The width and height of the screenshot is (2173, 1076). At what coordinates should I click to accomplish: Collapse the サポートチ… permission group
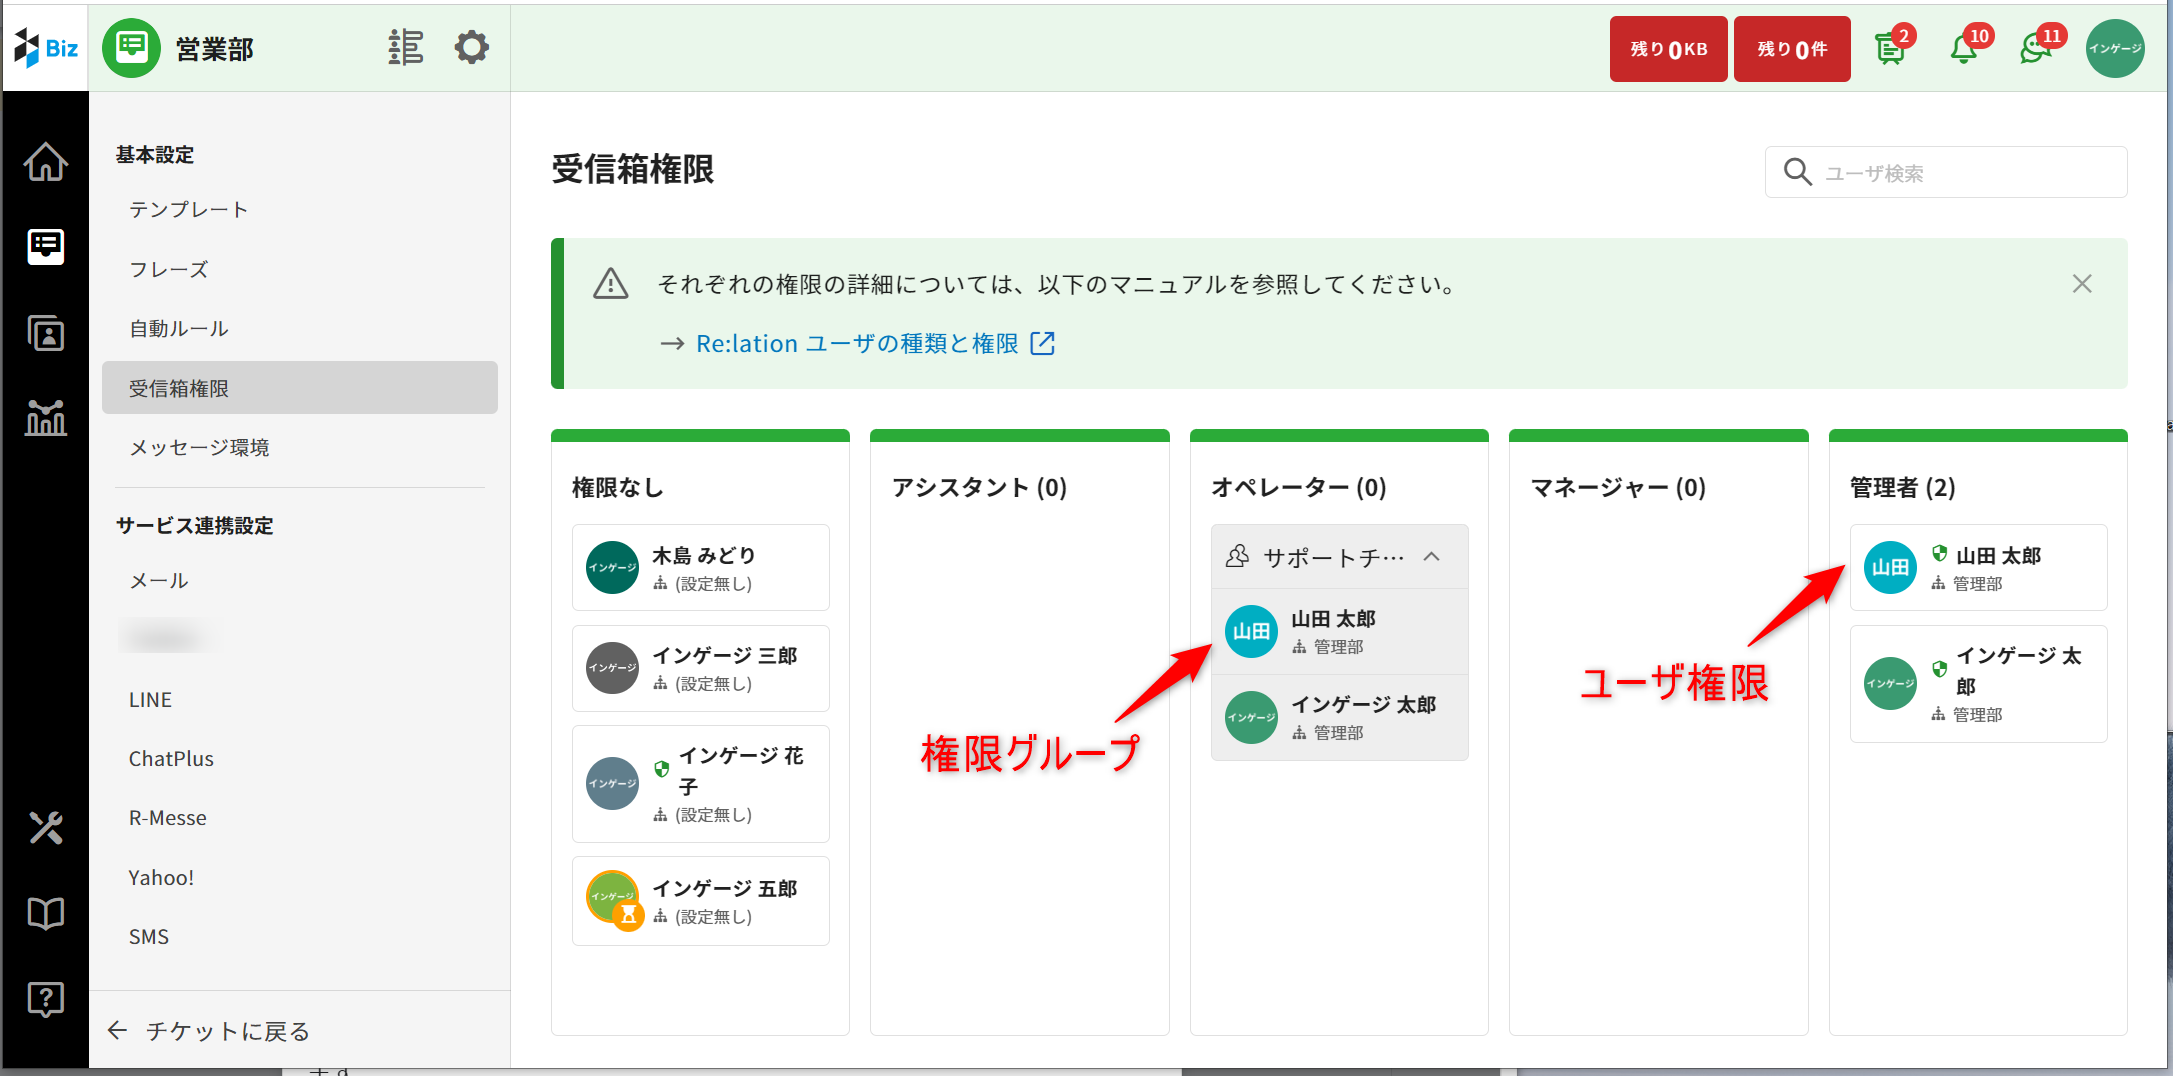[1431, 557]
